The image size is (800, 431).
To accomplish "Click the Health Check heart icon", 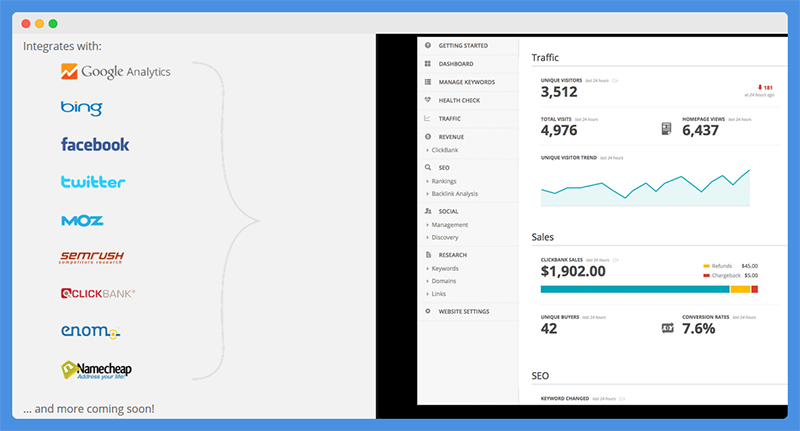I will (428, 100).
